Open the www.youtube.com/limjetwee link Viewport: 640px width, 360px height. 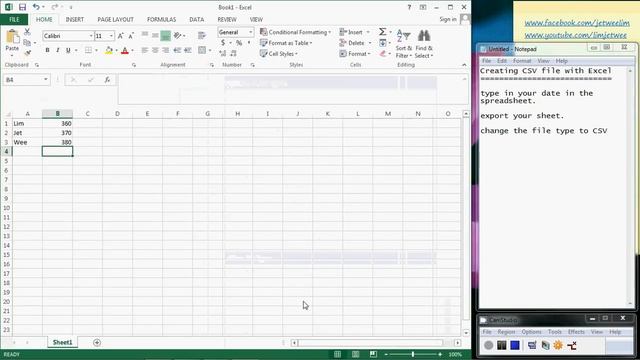[x=576, y=36]
